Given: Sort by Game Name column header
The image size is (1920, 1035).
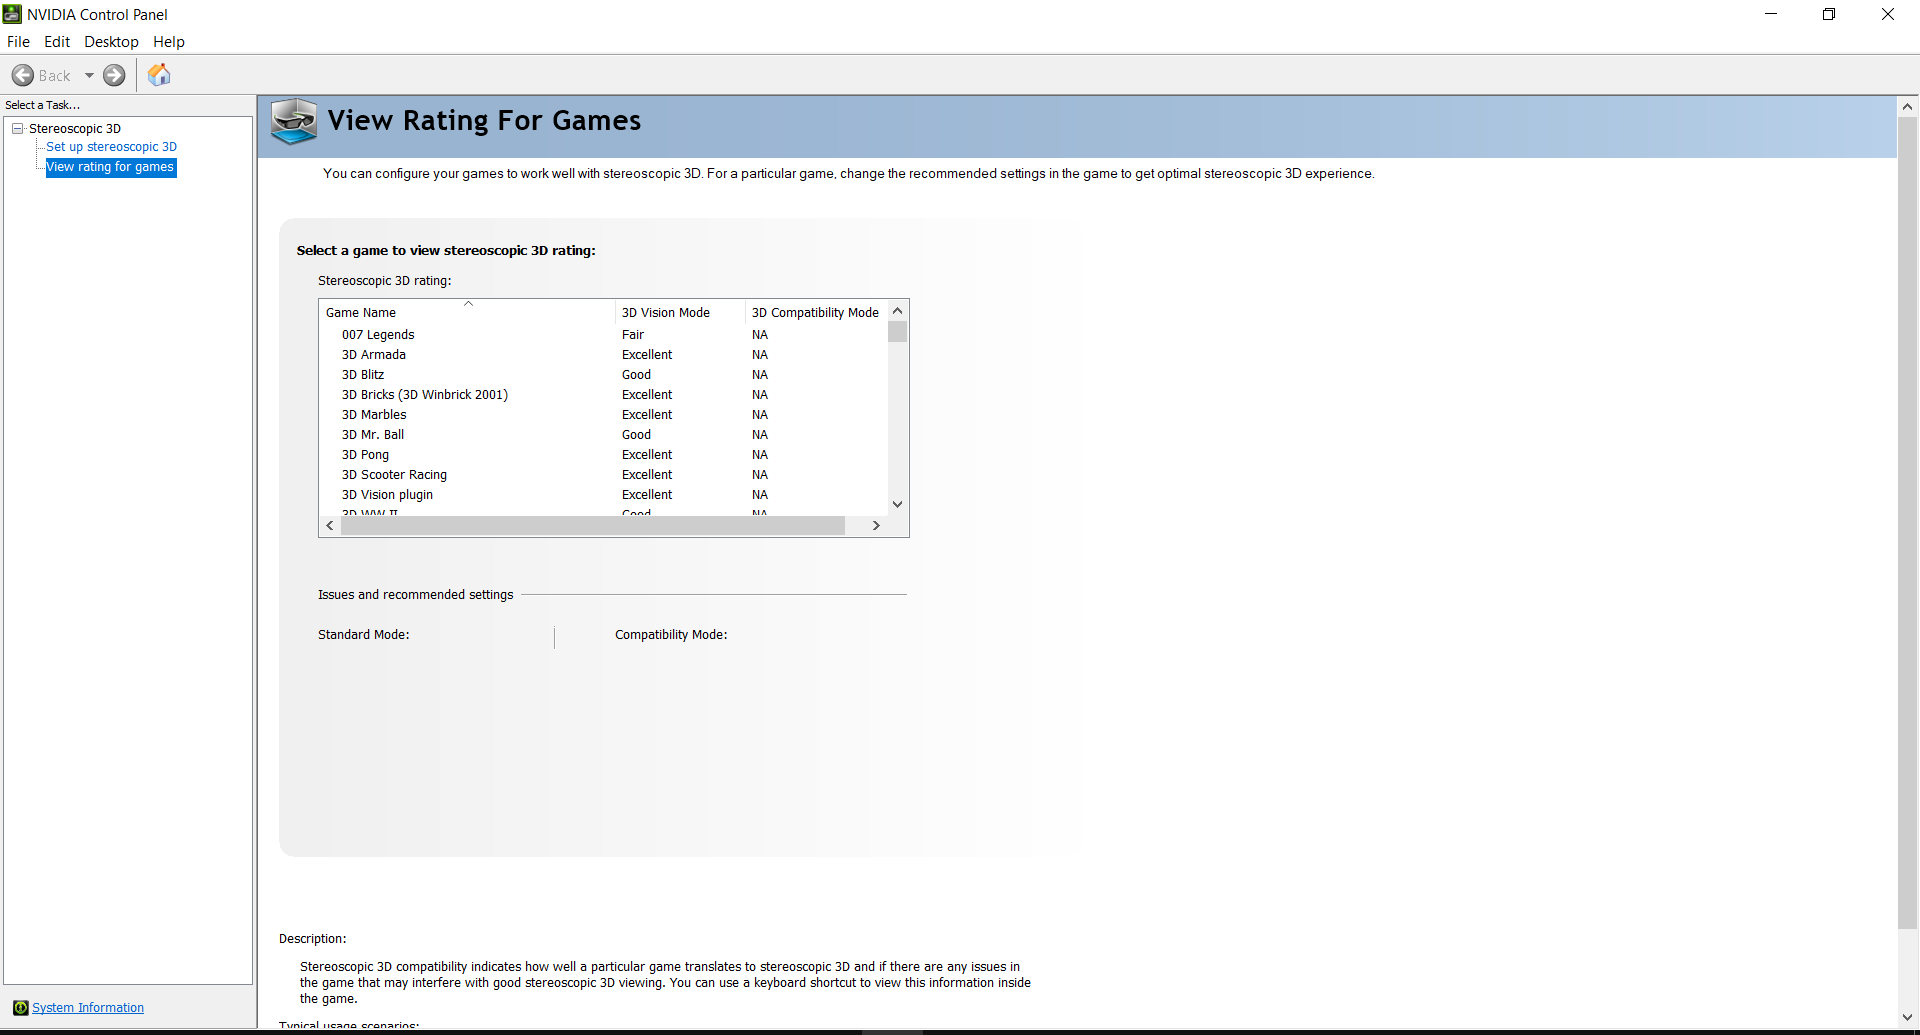Looking at the screenshot, I should click(467, 312).
